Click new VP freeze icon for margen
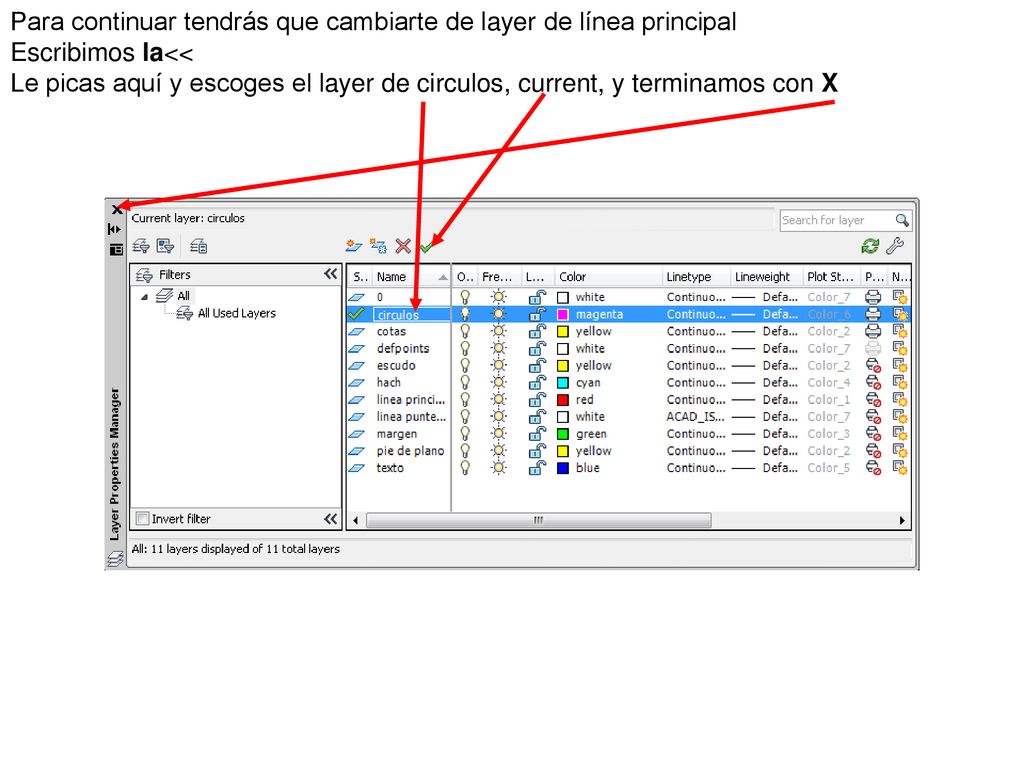Viewport: 1024px width, 768px height. pos(900,434)
